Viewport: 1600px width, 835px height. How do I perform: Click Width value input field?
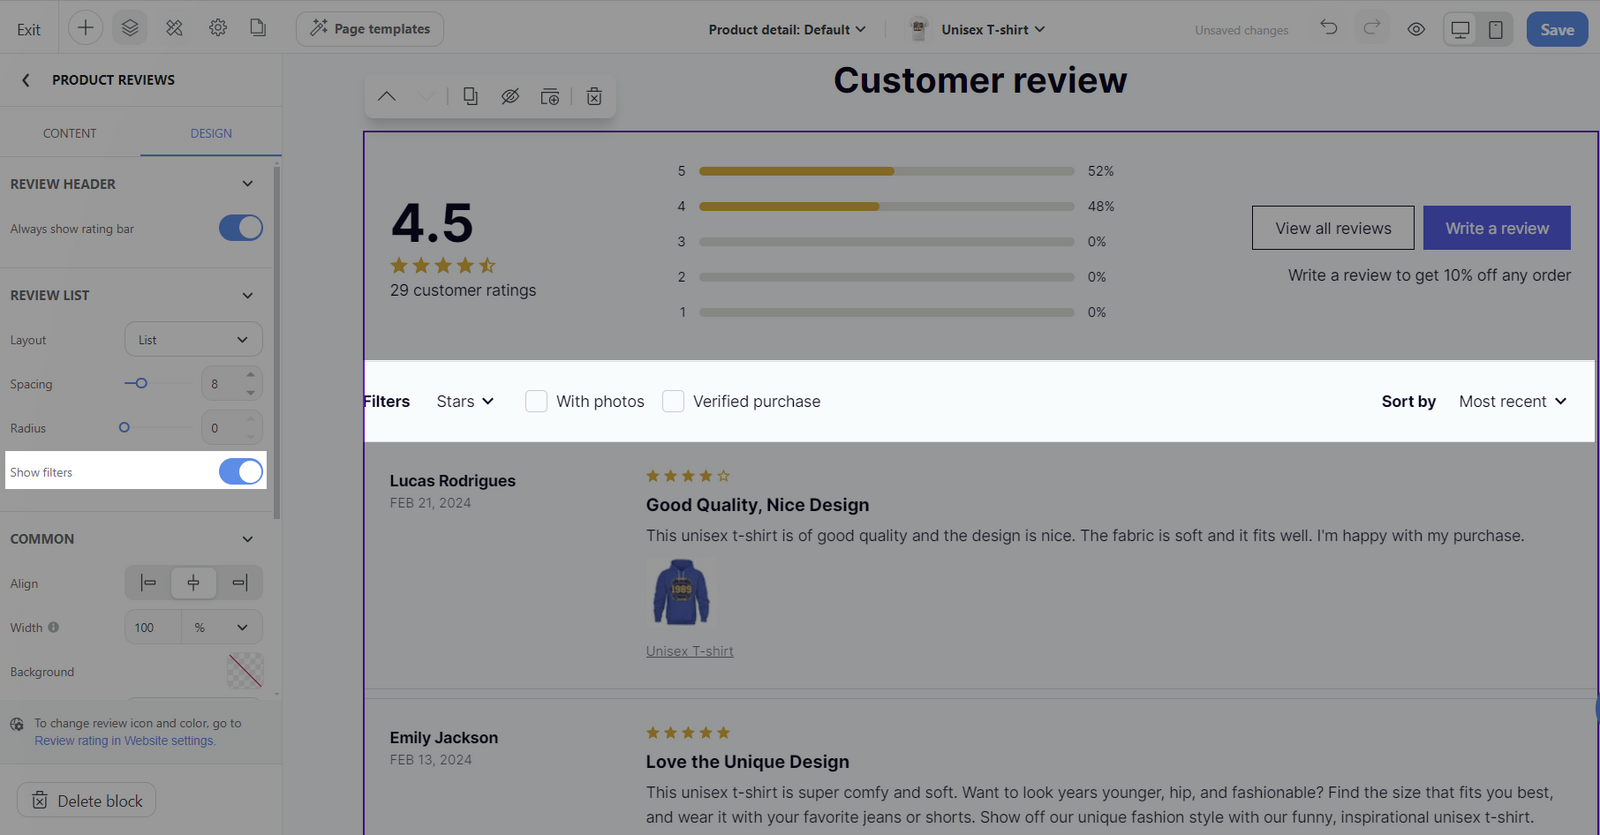(153, 627)
